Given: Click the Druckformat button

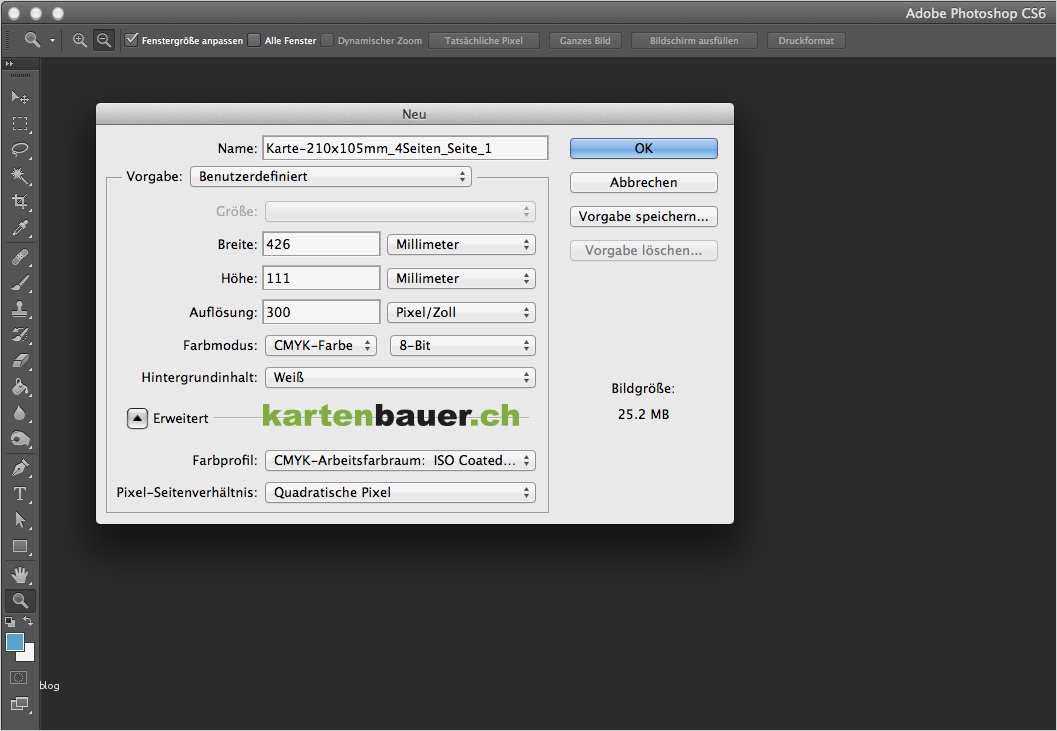Looking at the screenshot, I should pos(806,40).
